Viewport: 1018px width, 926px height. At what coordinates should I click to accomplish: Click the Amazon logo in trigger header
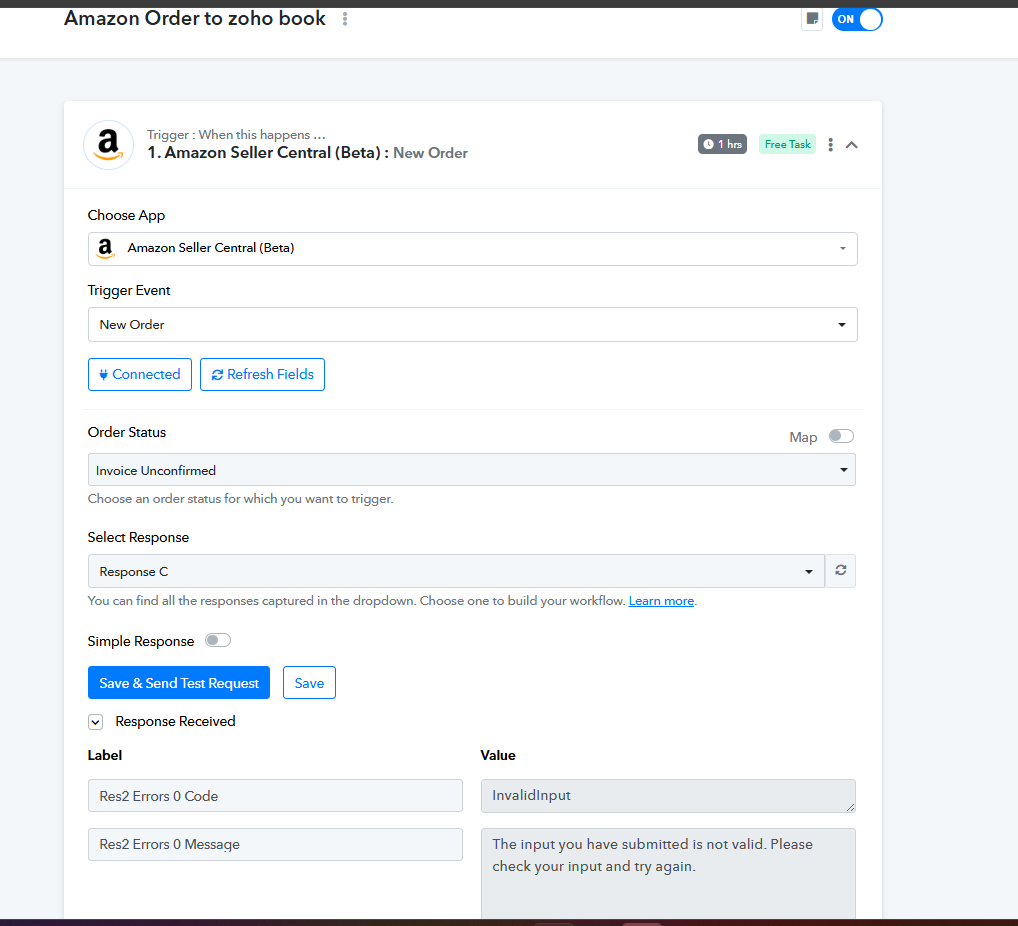108,145
